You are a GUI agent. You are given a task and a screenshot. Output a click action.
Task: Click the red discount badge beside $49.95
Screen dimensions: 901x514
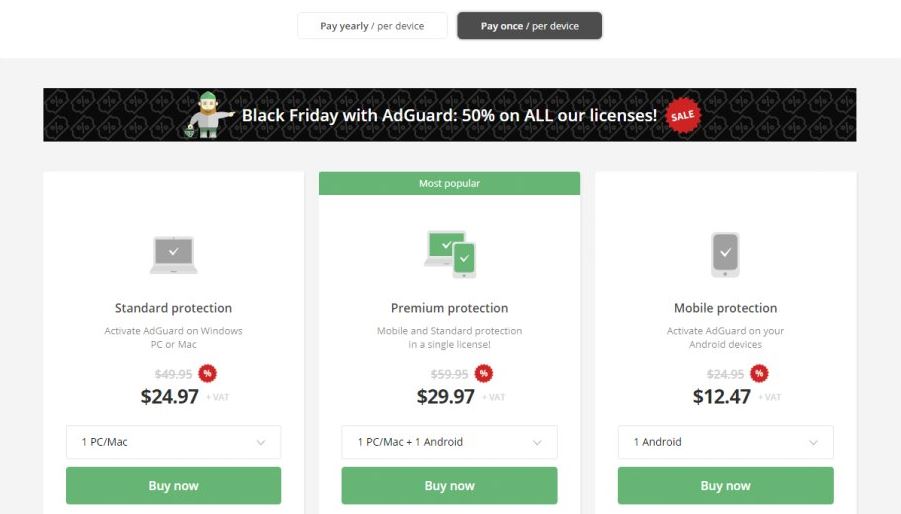coord(208,374)
